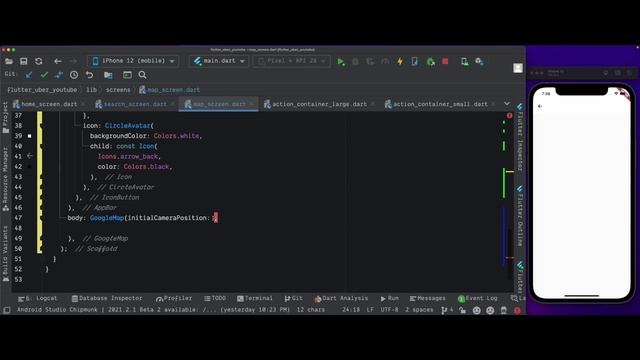Screen dimensions: 640x360
Task: Click the red error indicator in editor corner
Action: click(509, 116)
